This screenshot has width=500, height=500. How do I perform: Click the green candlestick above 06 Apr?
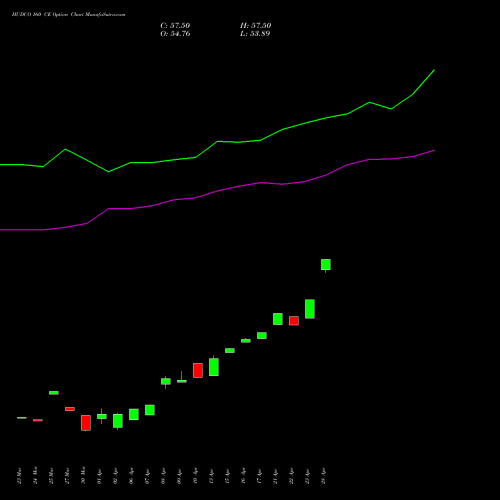pyautogui.click(x=134, y=414)
